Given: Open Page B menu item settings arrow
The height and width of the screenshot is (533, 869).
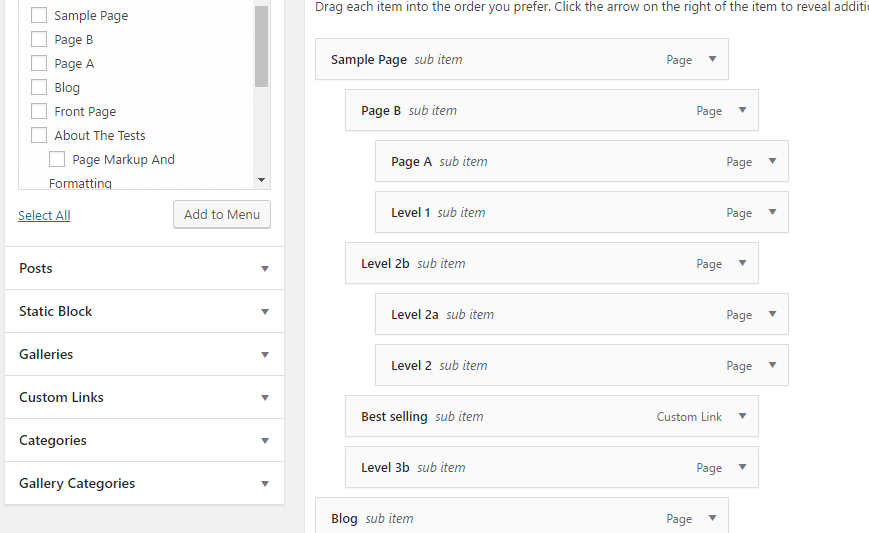Looking at the screenshot, I should [743, 110].
